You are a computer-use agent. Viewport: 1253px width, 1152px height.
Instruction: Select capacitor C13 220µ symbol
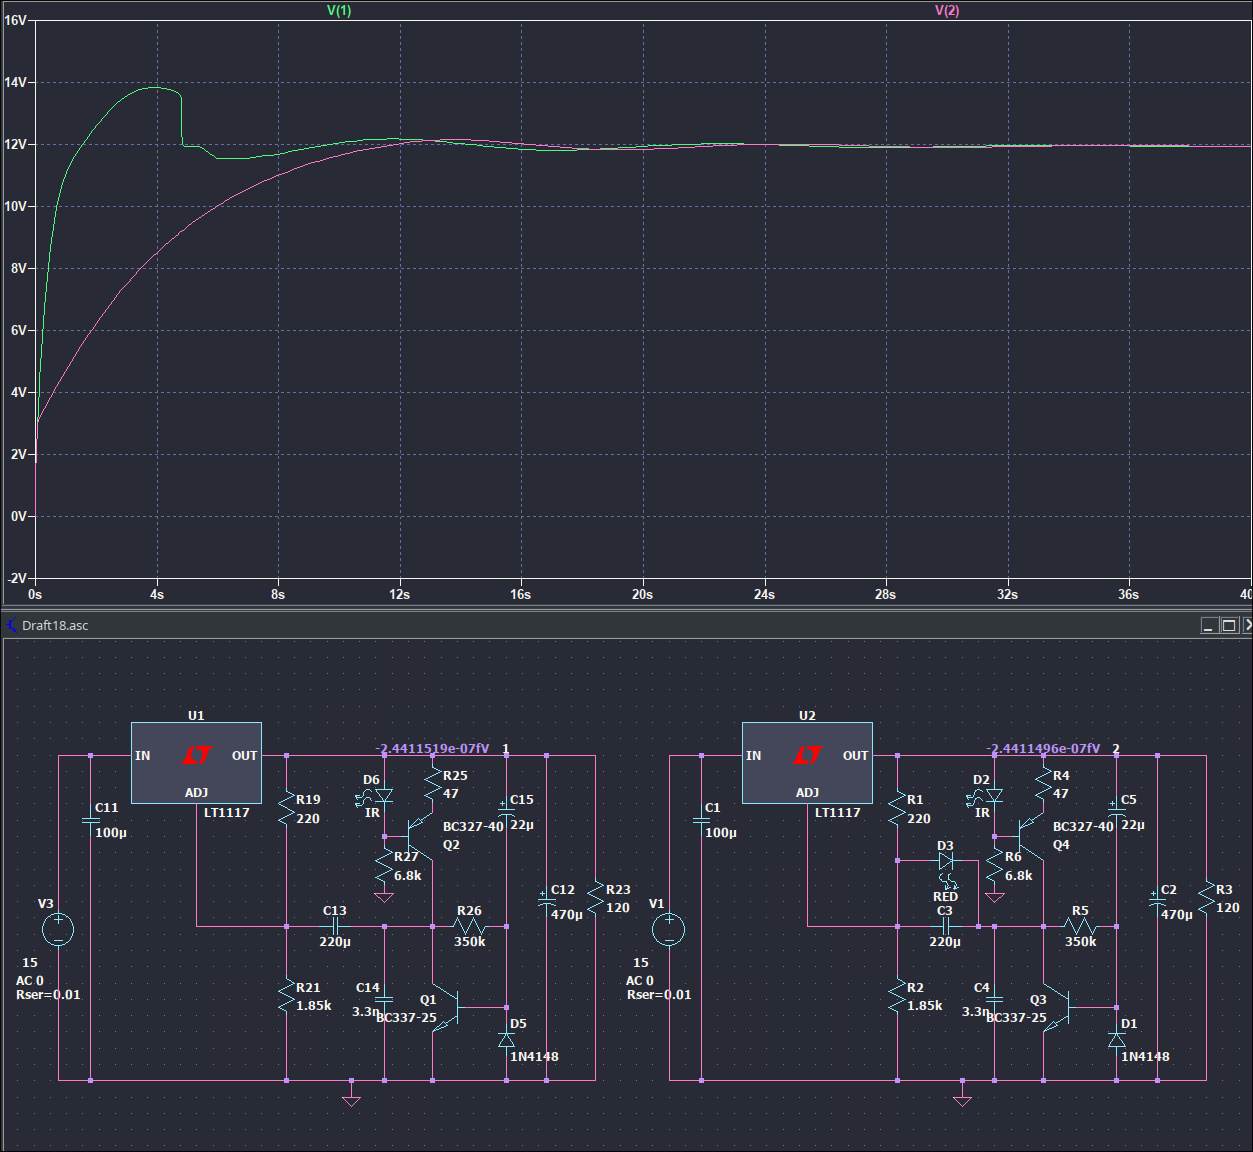(x=335, y=926)
